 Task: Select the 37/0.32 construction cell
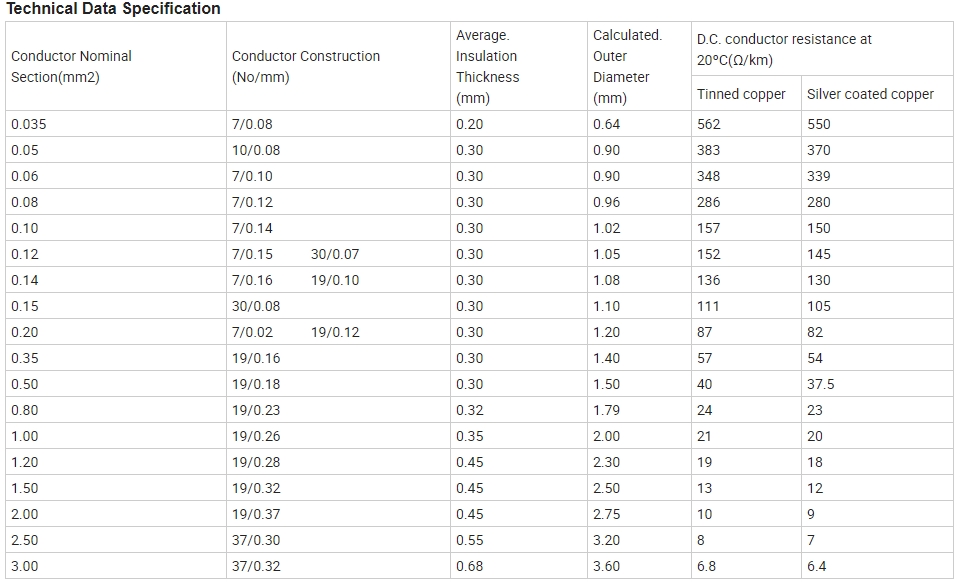point(338,566)
